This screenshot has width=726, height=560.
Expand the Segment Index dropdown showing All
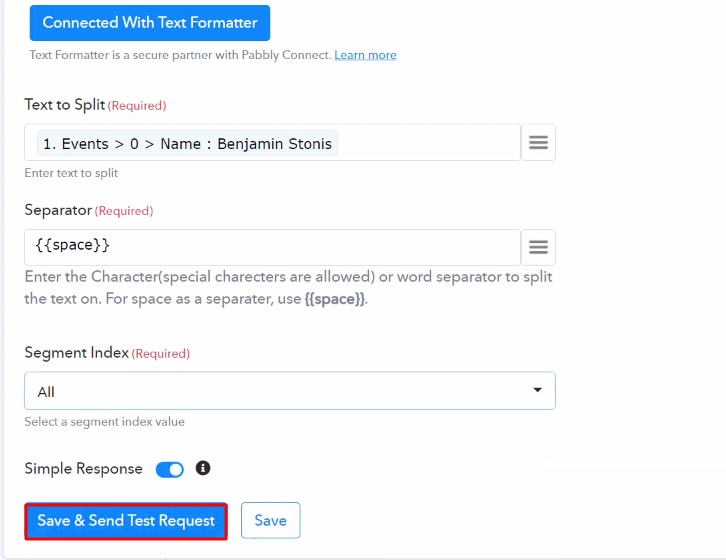[x=290, y=391]
